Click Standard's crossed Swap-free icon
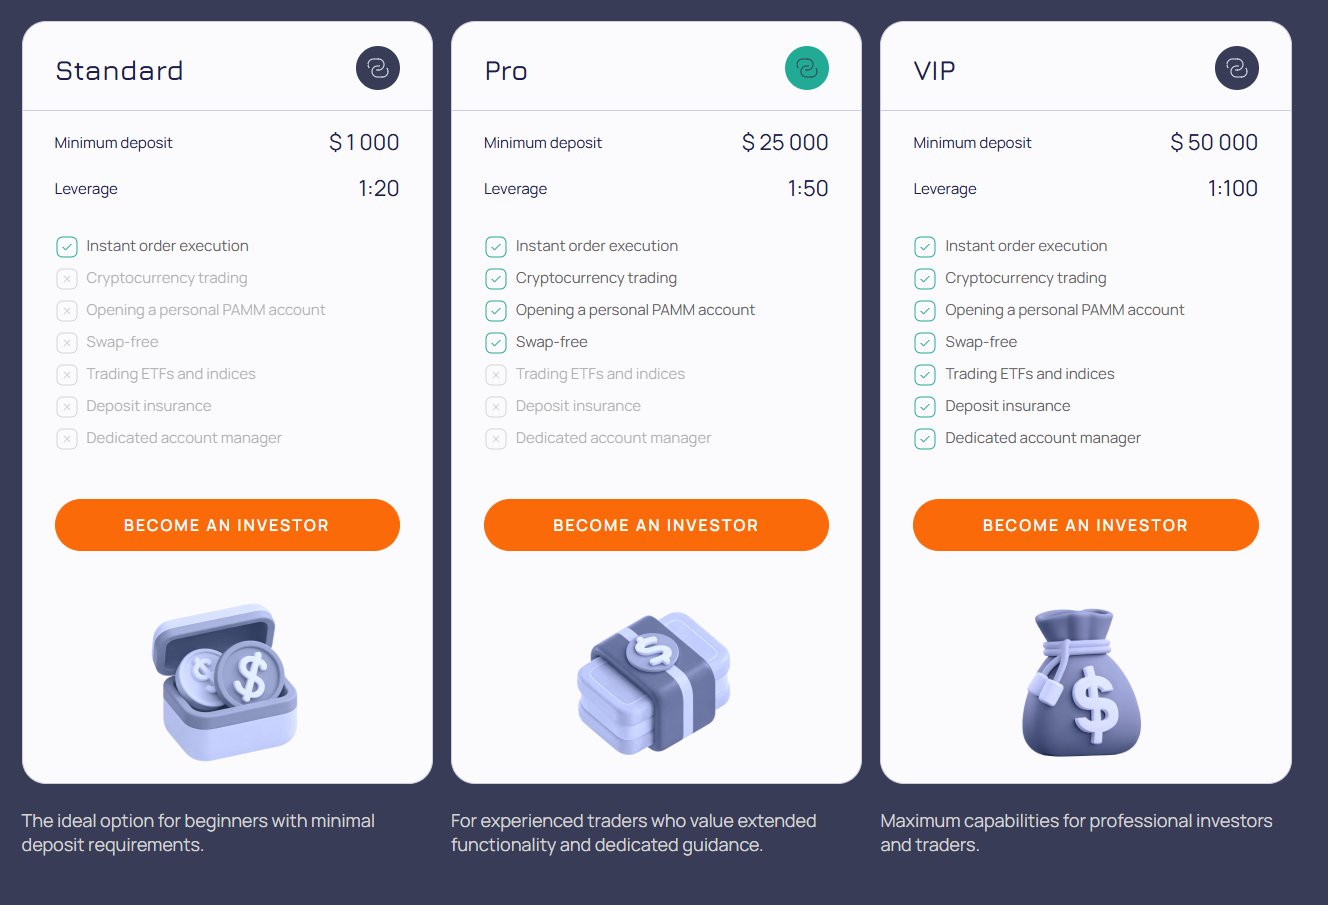The height and width of the screenshot is (905, 1328). (67, 343)
